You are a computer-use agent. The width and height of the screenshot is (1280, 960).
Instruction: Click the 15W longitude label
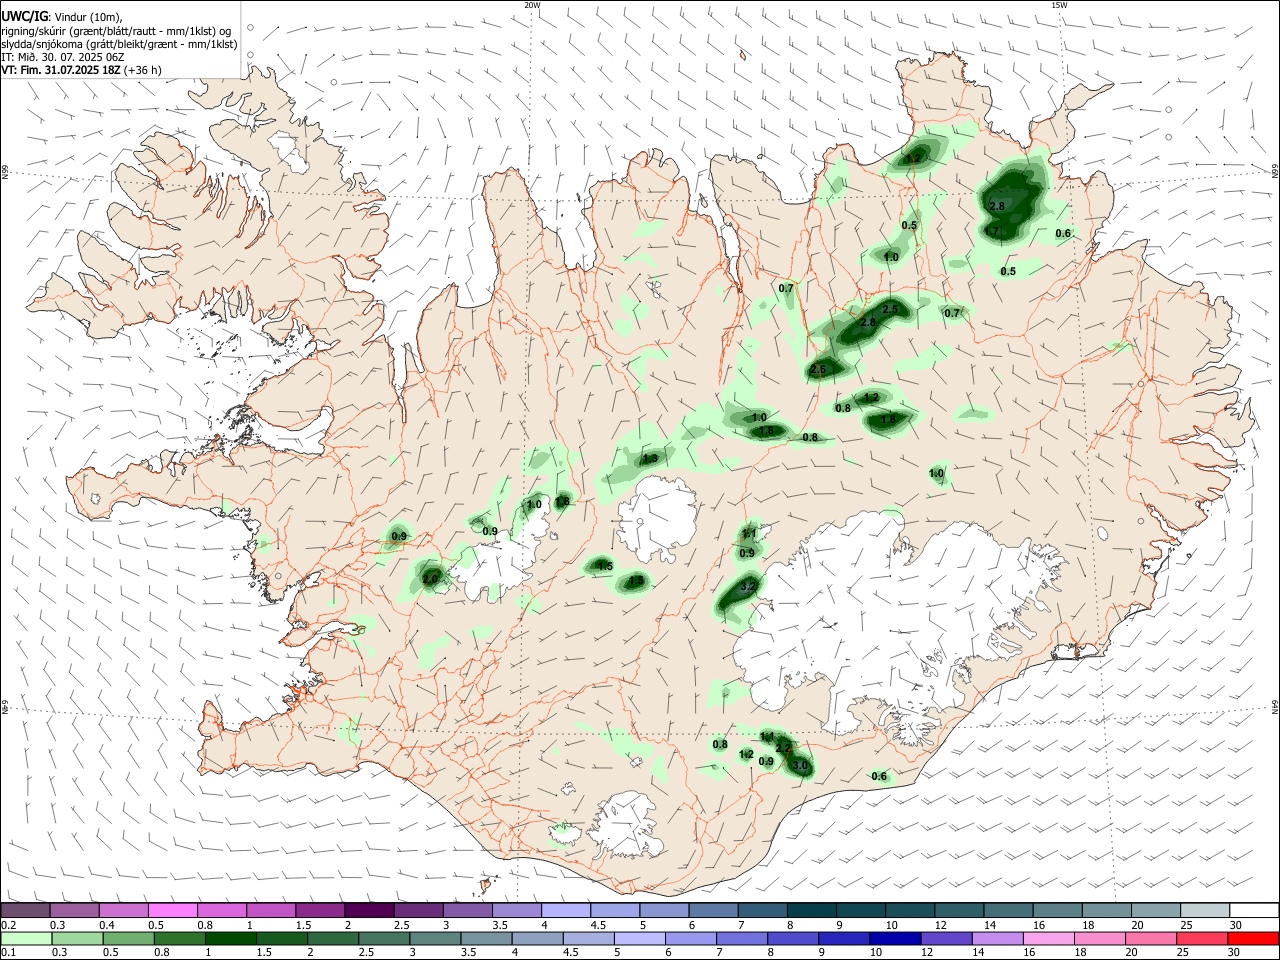[x=1059, y=5]
